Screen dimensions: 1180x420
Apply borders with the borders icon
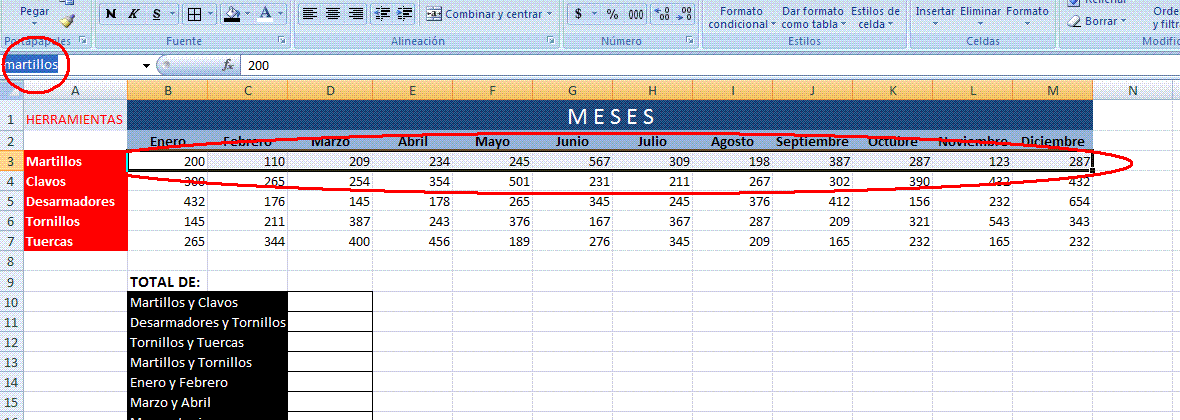point(194,15)
